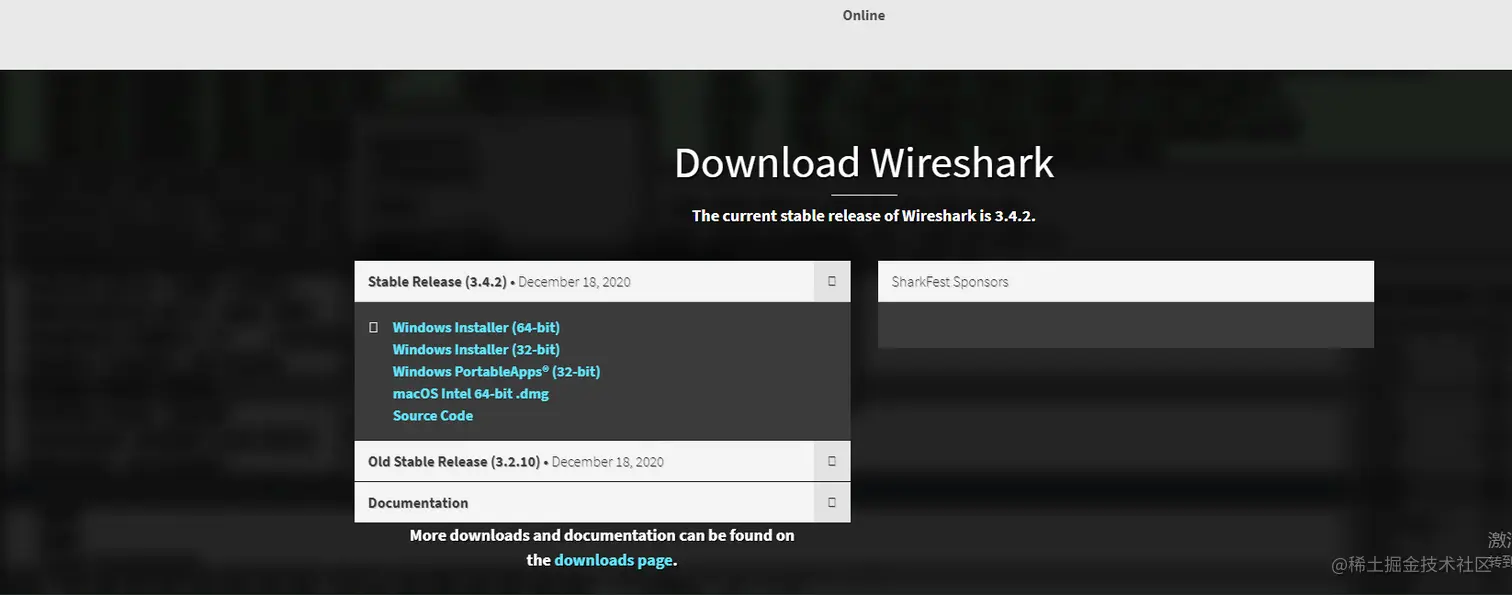Click the Download Wireshark heading
This screenshot has width=1512, height=595.
pos(864,162)
